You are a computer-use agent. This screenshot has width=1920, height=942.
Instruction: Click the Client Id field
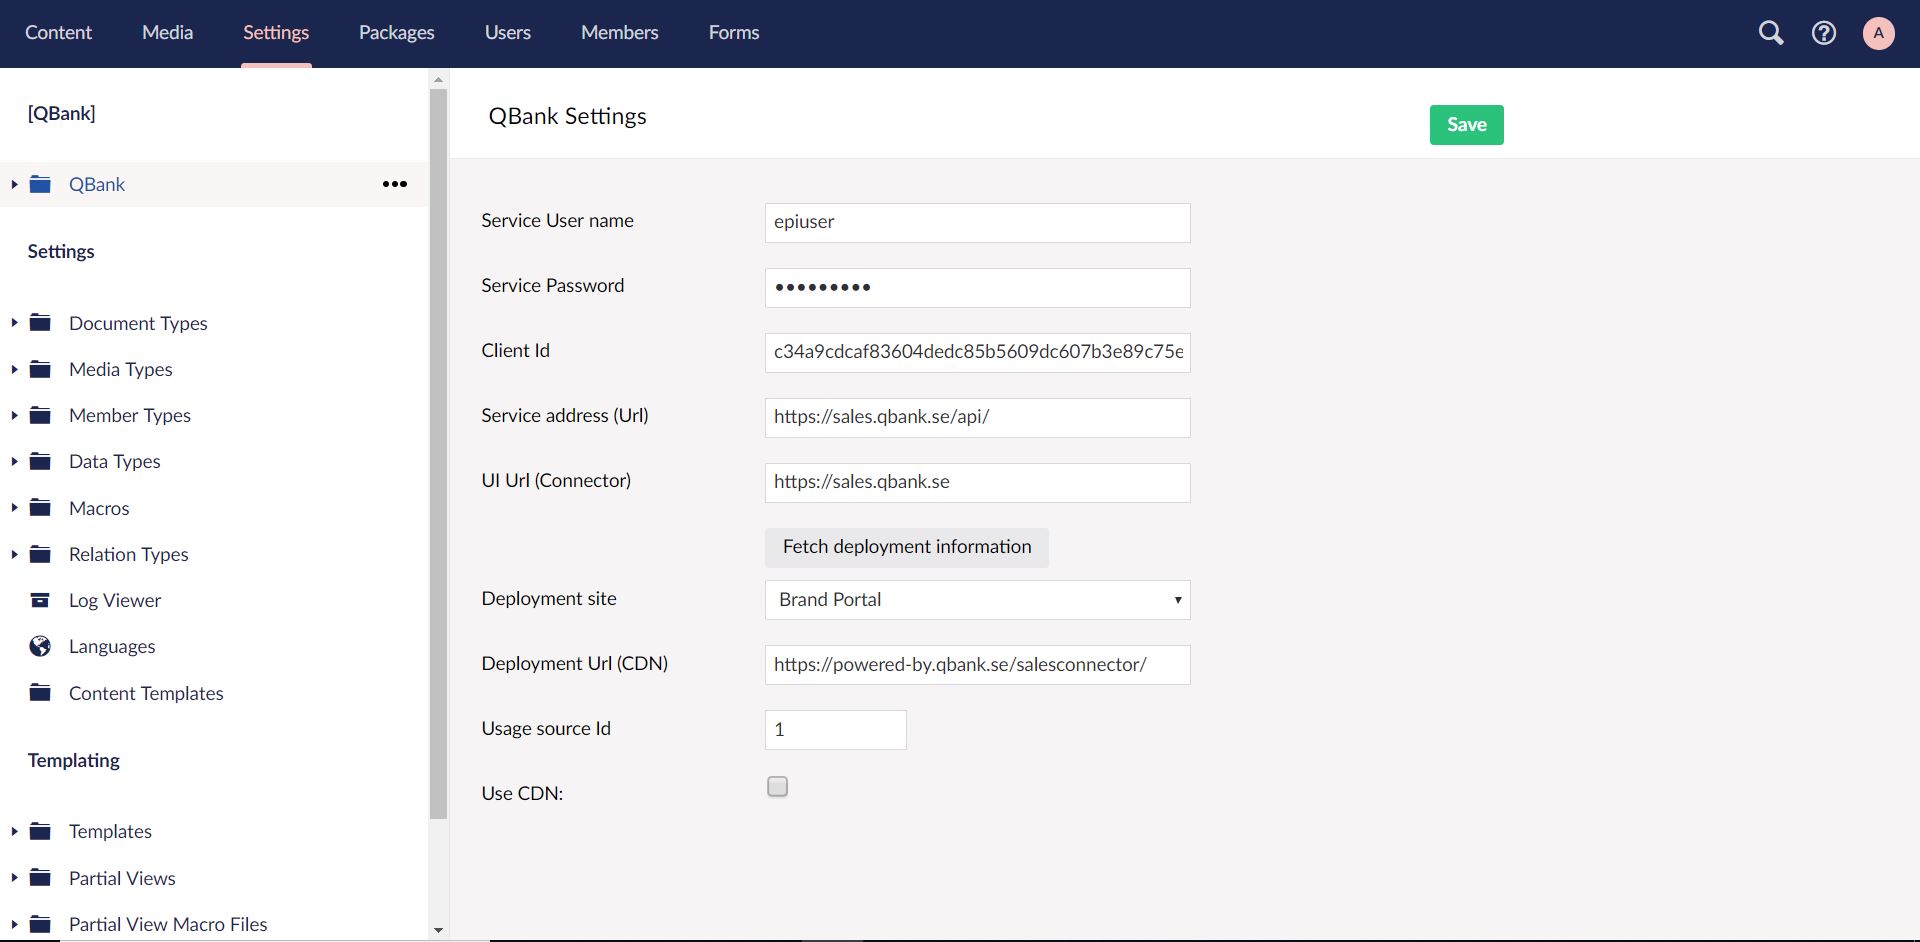(x=977, y=353)
